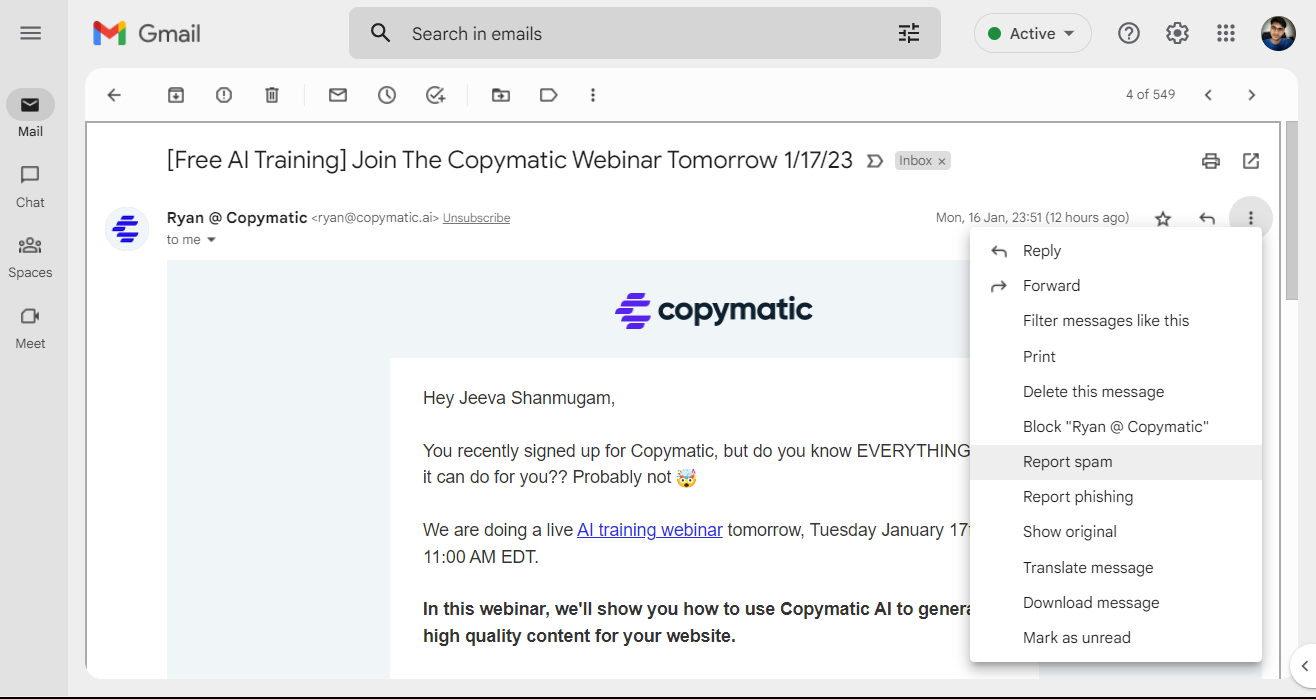This screenshot has height=699, width=1316.
Task: Go to older email arrow
Action: coord(1252,95)
